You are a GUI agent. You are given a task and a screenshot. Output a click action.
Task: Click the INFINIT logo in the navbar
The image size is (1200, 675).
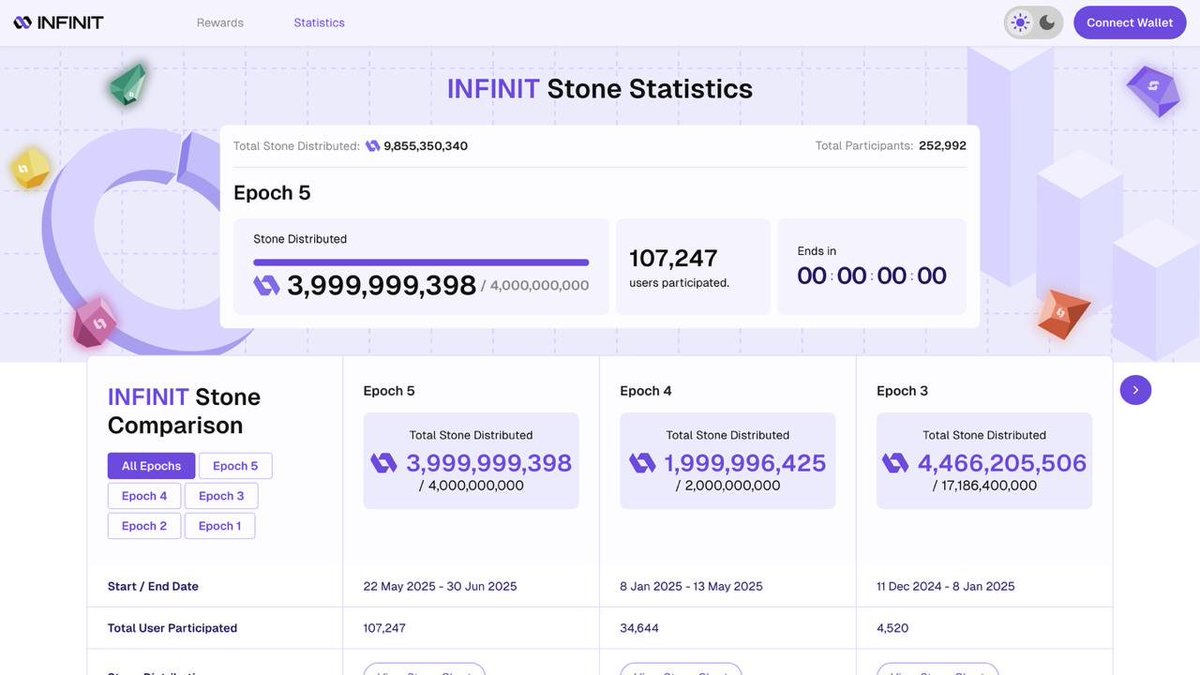pyautogui.click(x=57, y=21)
